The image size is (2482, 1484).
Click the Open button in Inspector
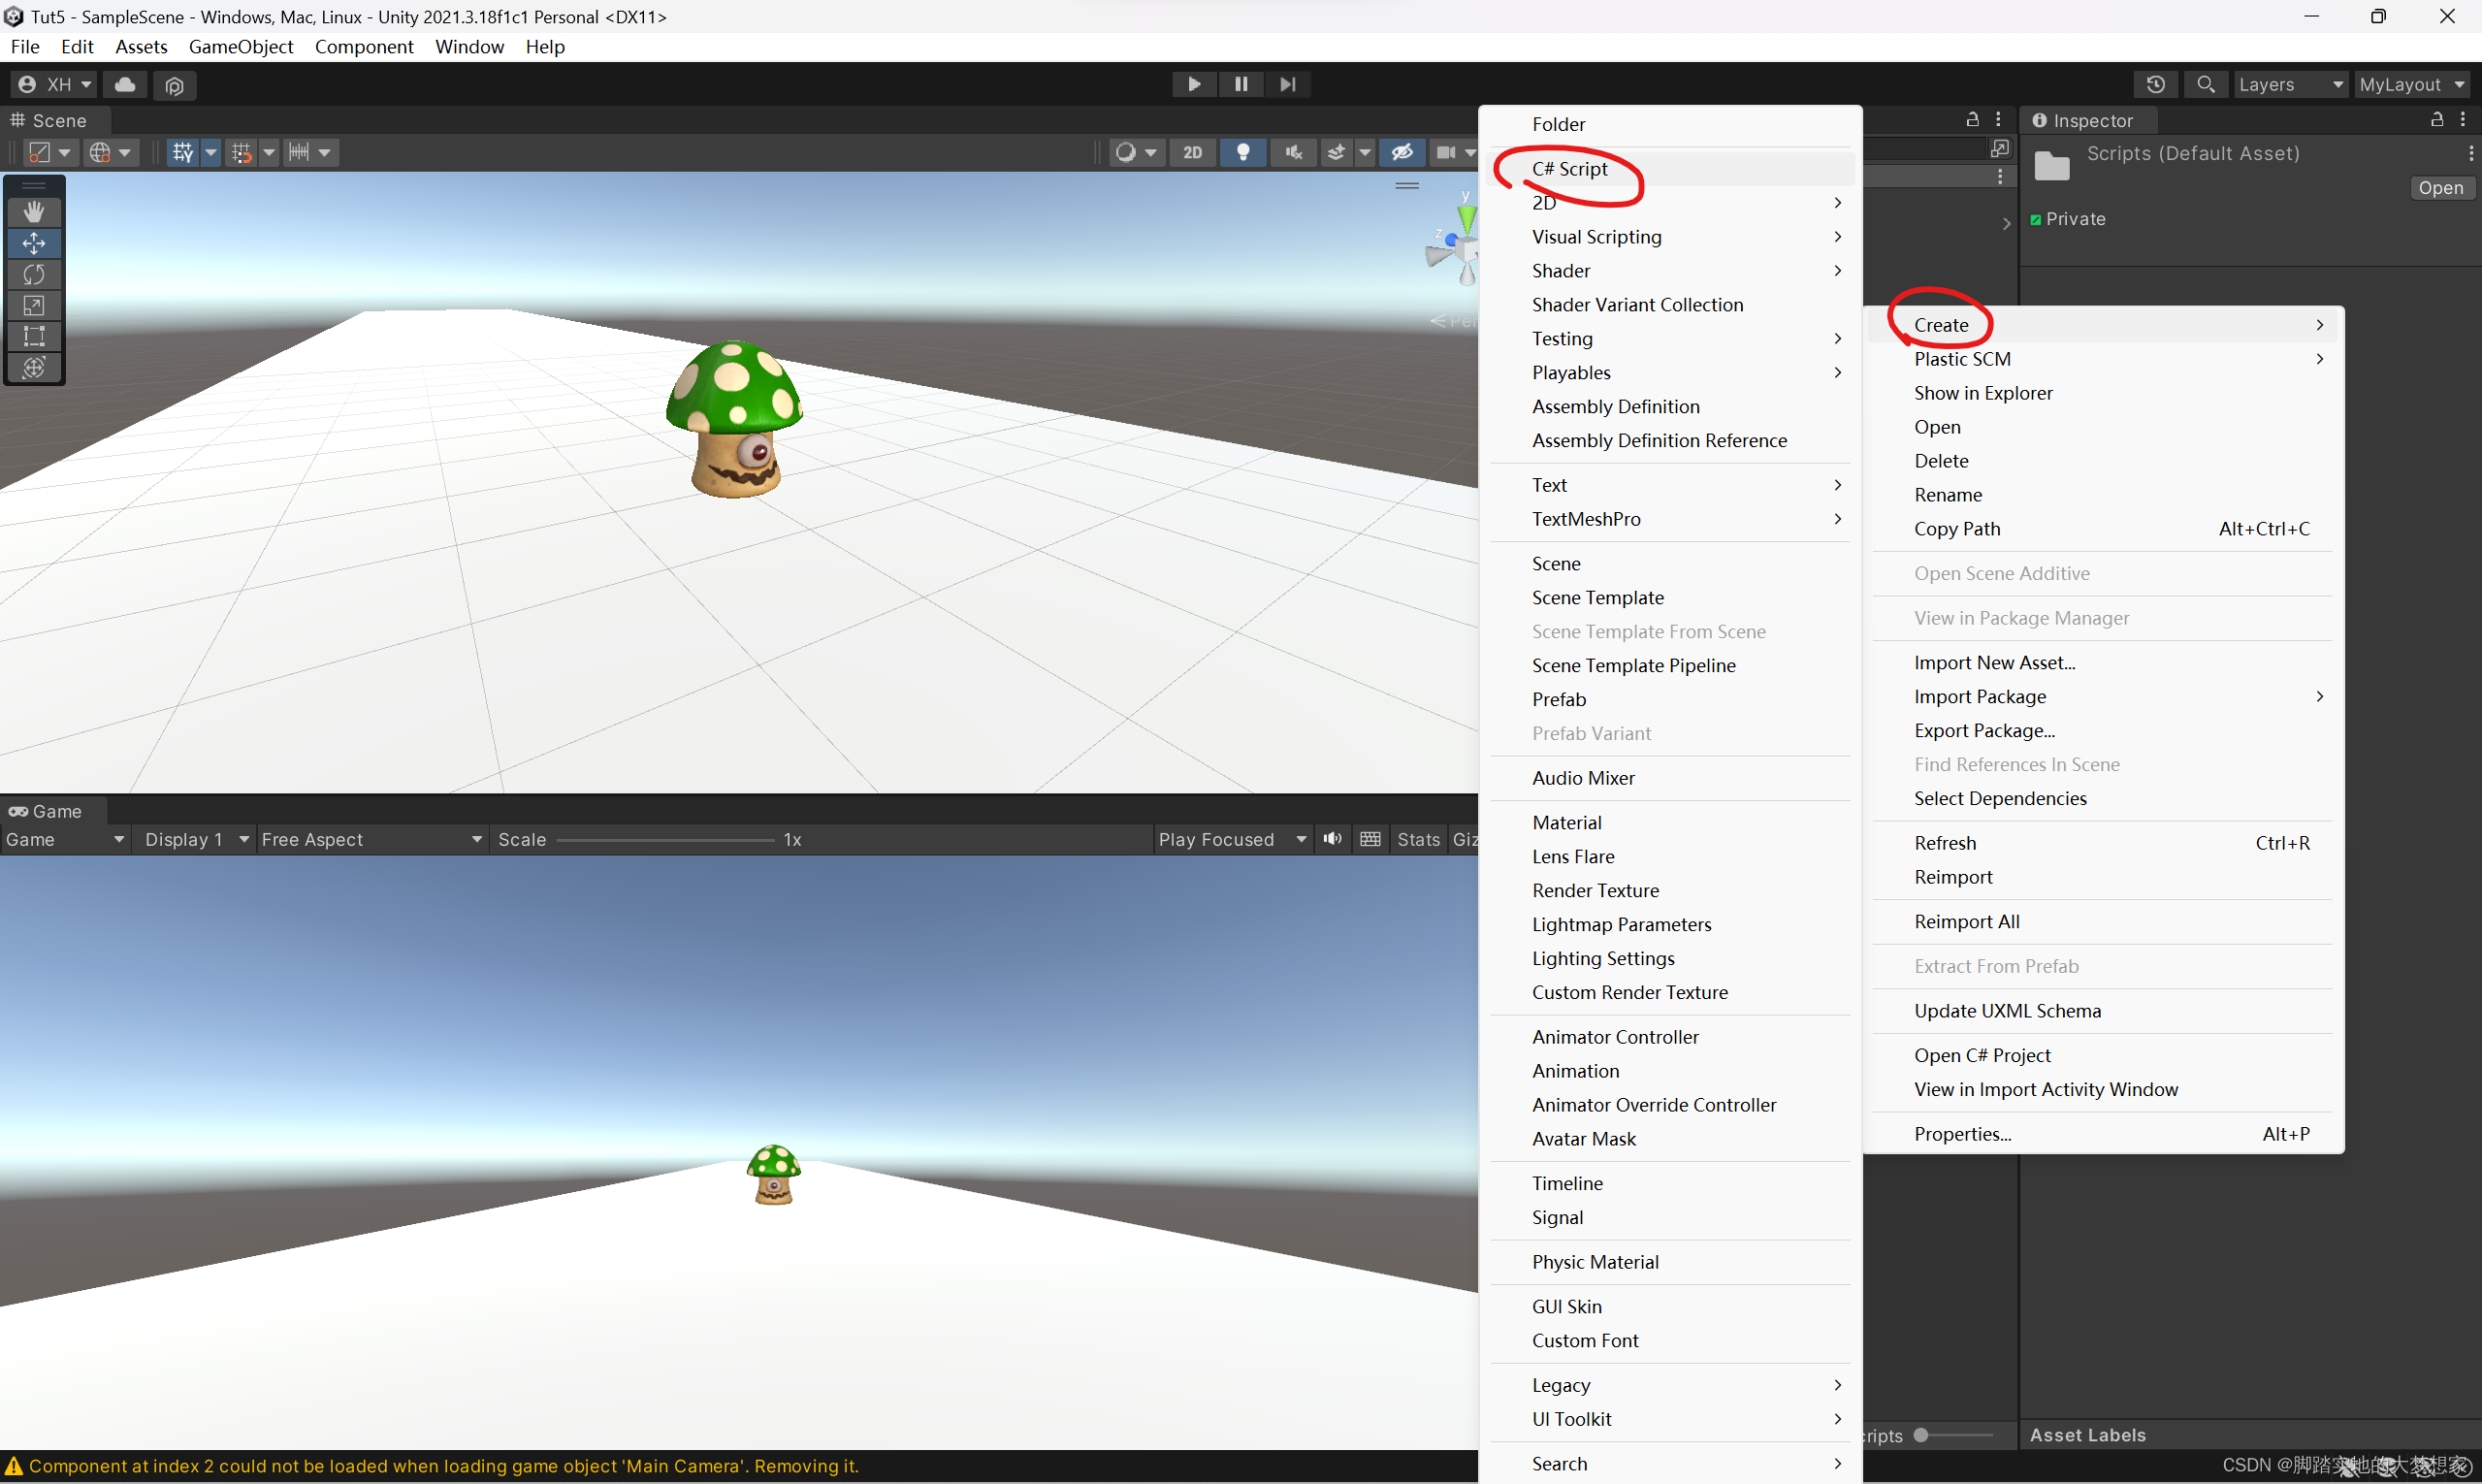(x=2441, y=188)
